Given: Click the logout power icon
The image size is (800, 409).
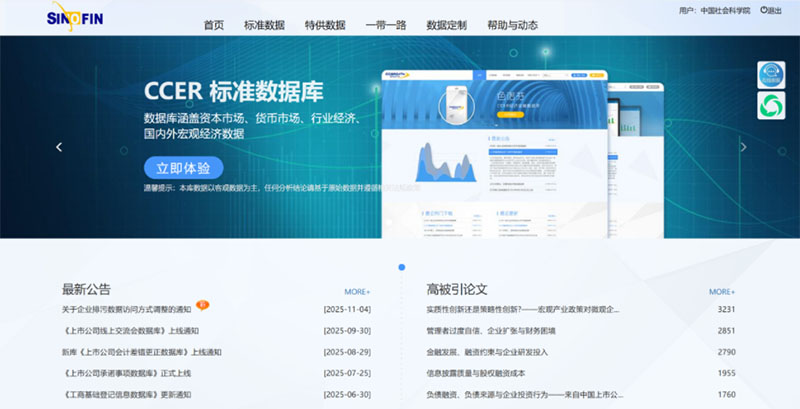Looking at the screenshot, I should pos(764,10).
